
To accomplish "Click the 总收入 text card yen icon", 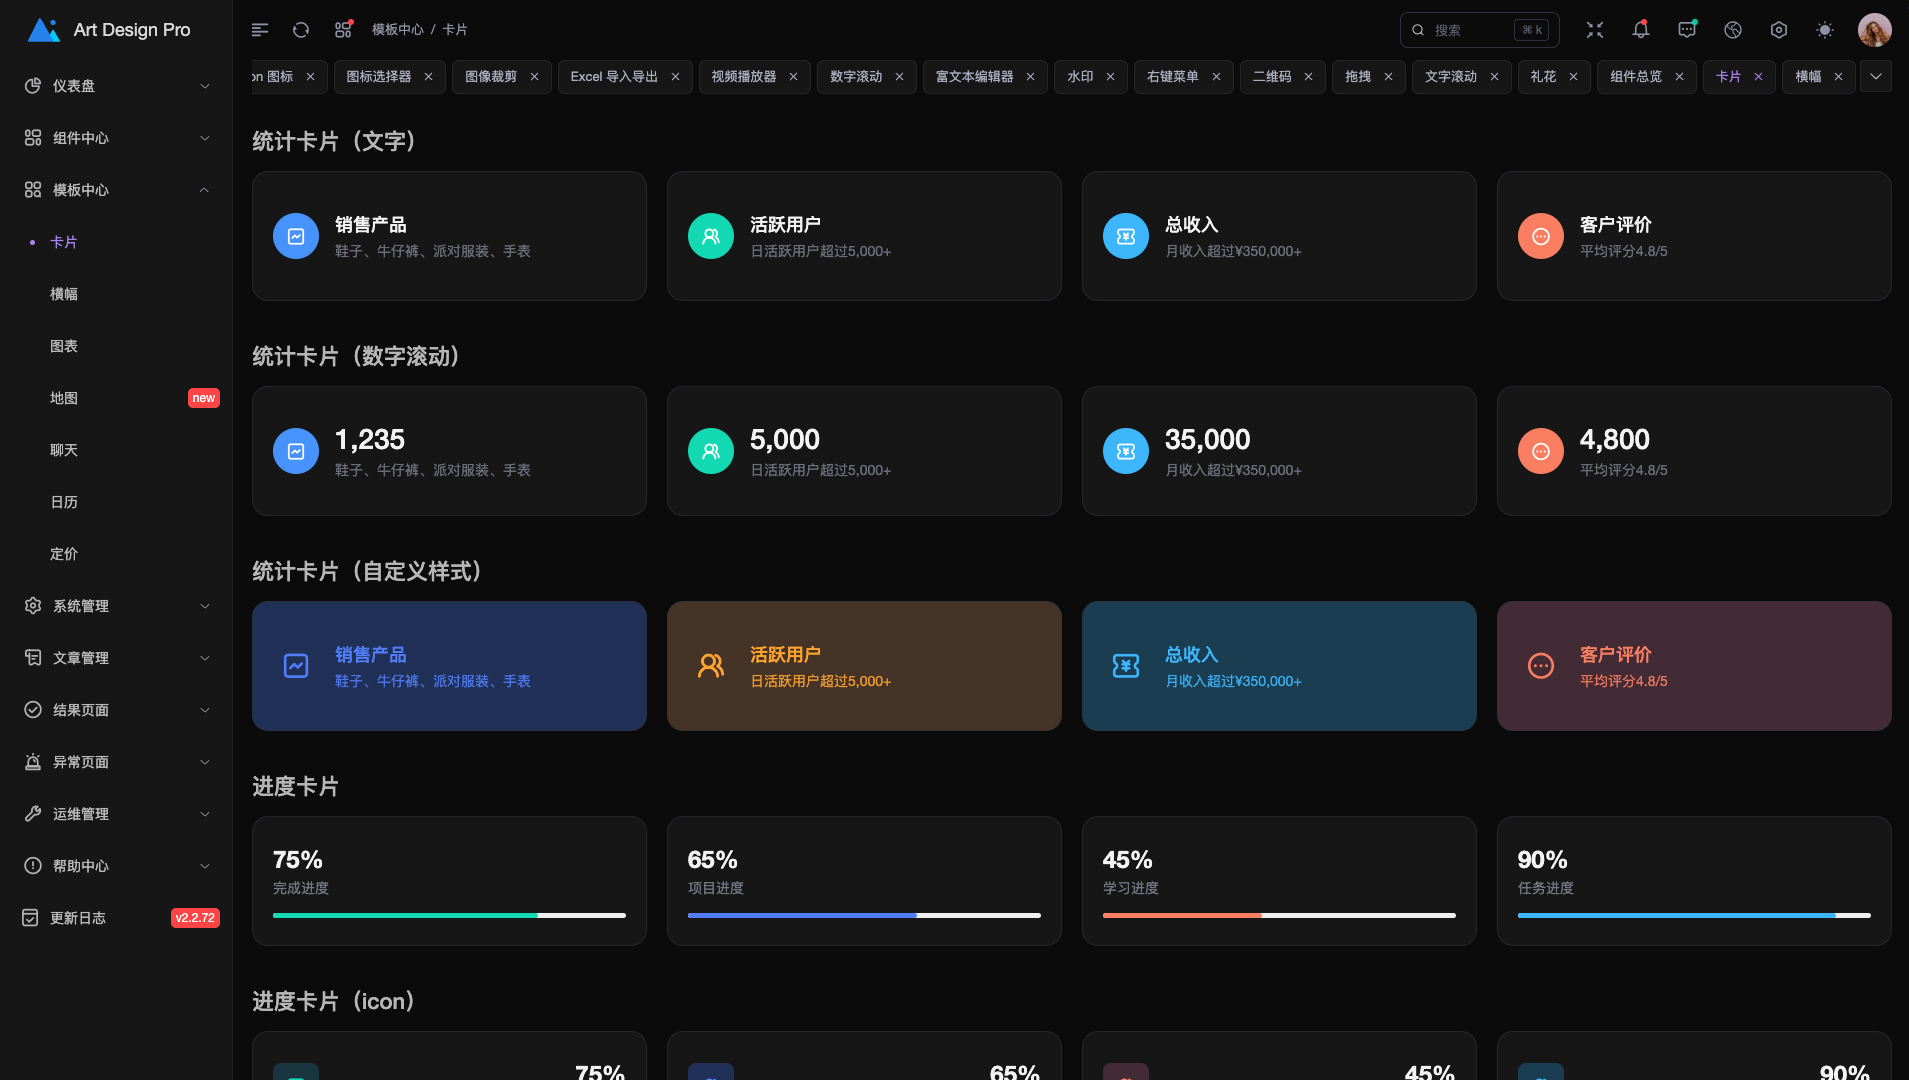I will 1126,236.
